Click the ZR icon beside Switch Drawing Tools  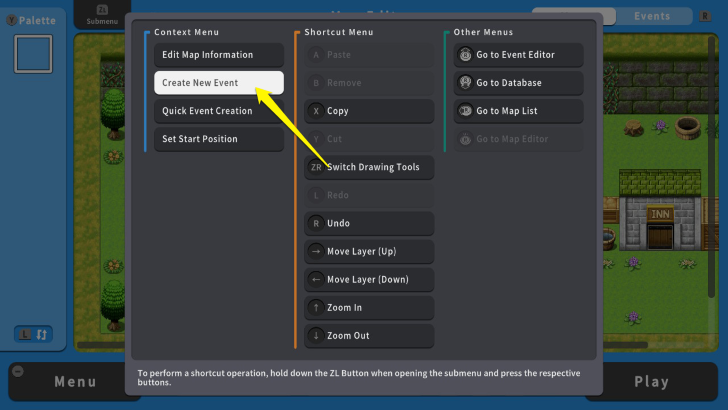(316, 167)
